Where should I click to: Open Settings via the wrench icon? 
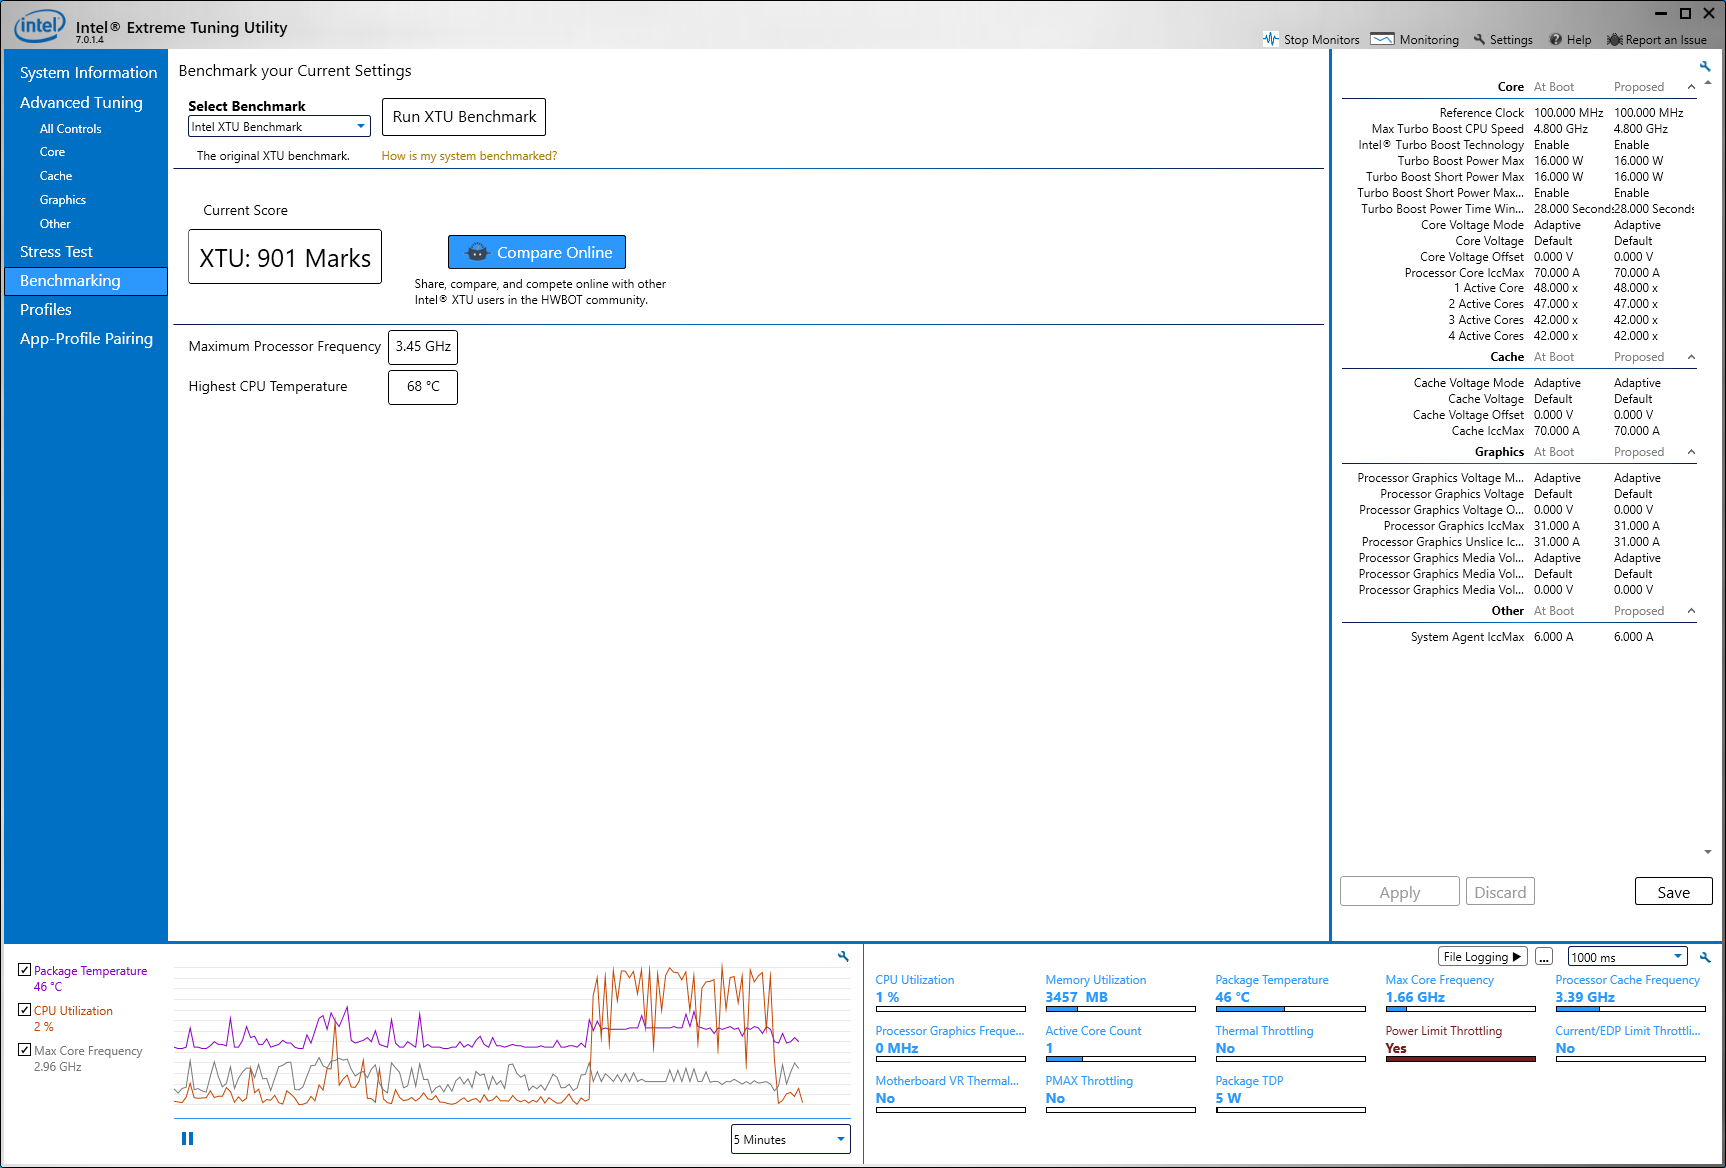(1479, 39)
